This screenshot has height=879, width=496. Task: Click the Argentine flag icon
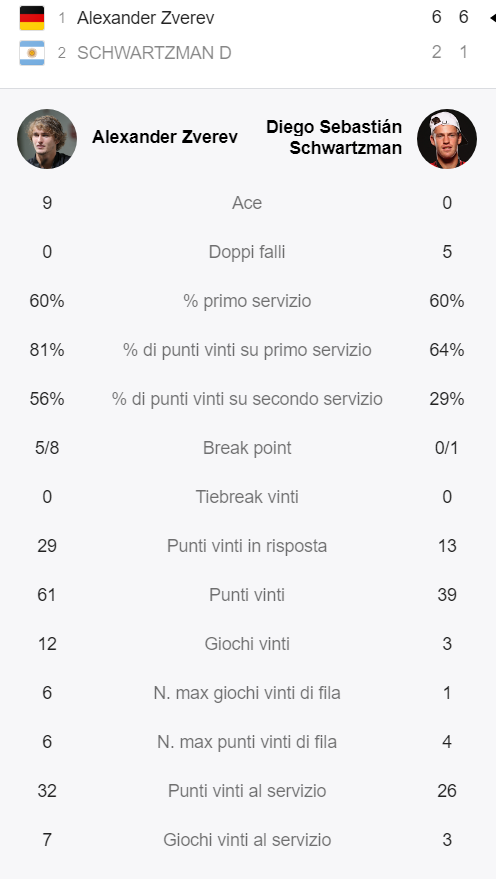pyautogui.click(x=32, y=53)
